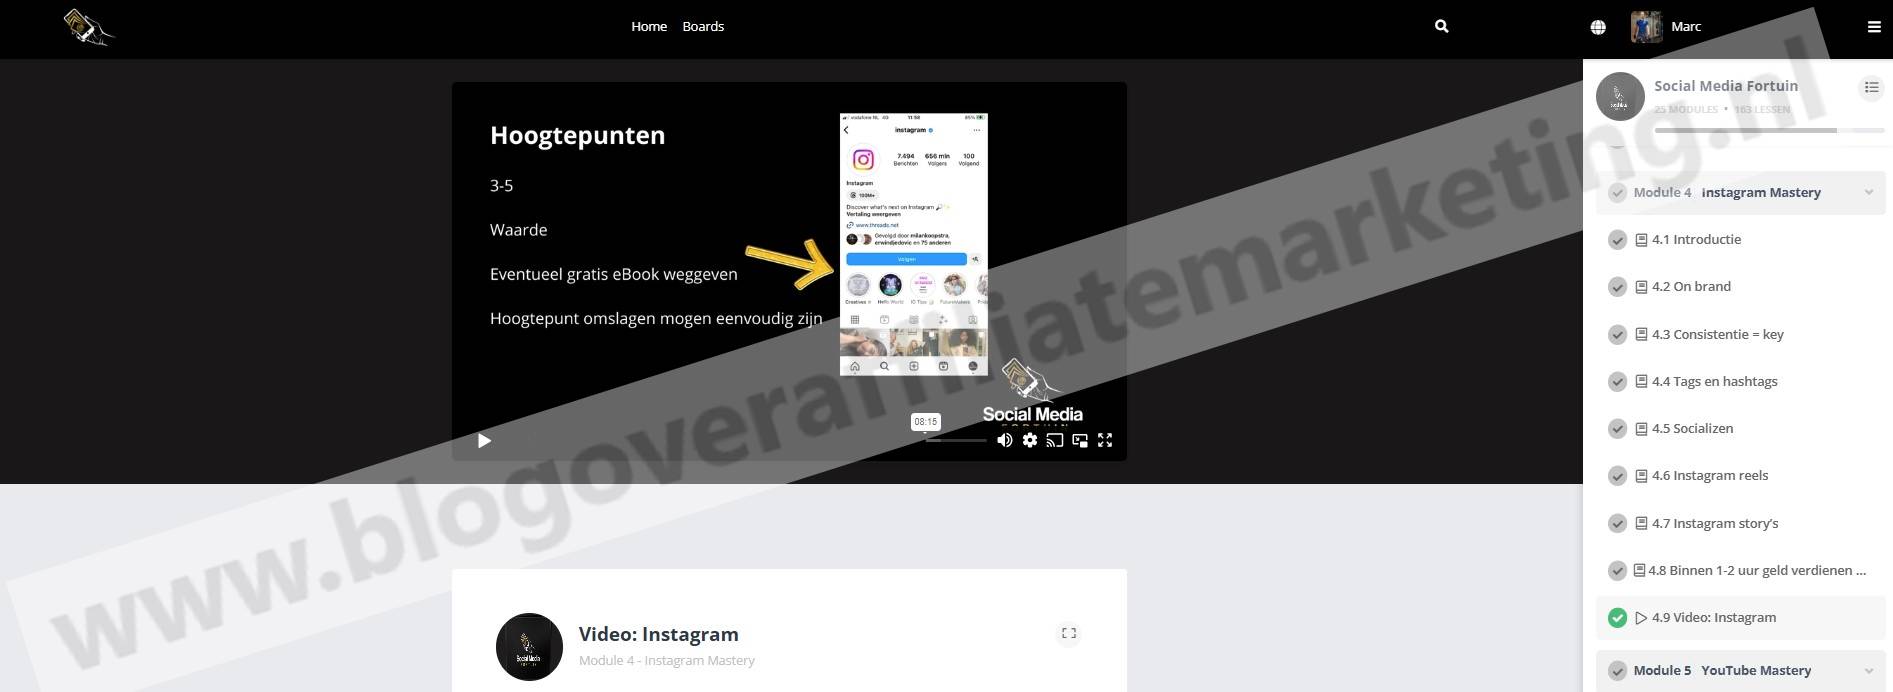Toggle the course module list icon
Viewport: 1893px width, 692px height.
tap(1870, 88)
